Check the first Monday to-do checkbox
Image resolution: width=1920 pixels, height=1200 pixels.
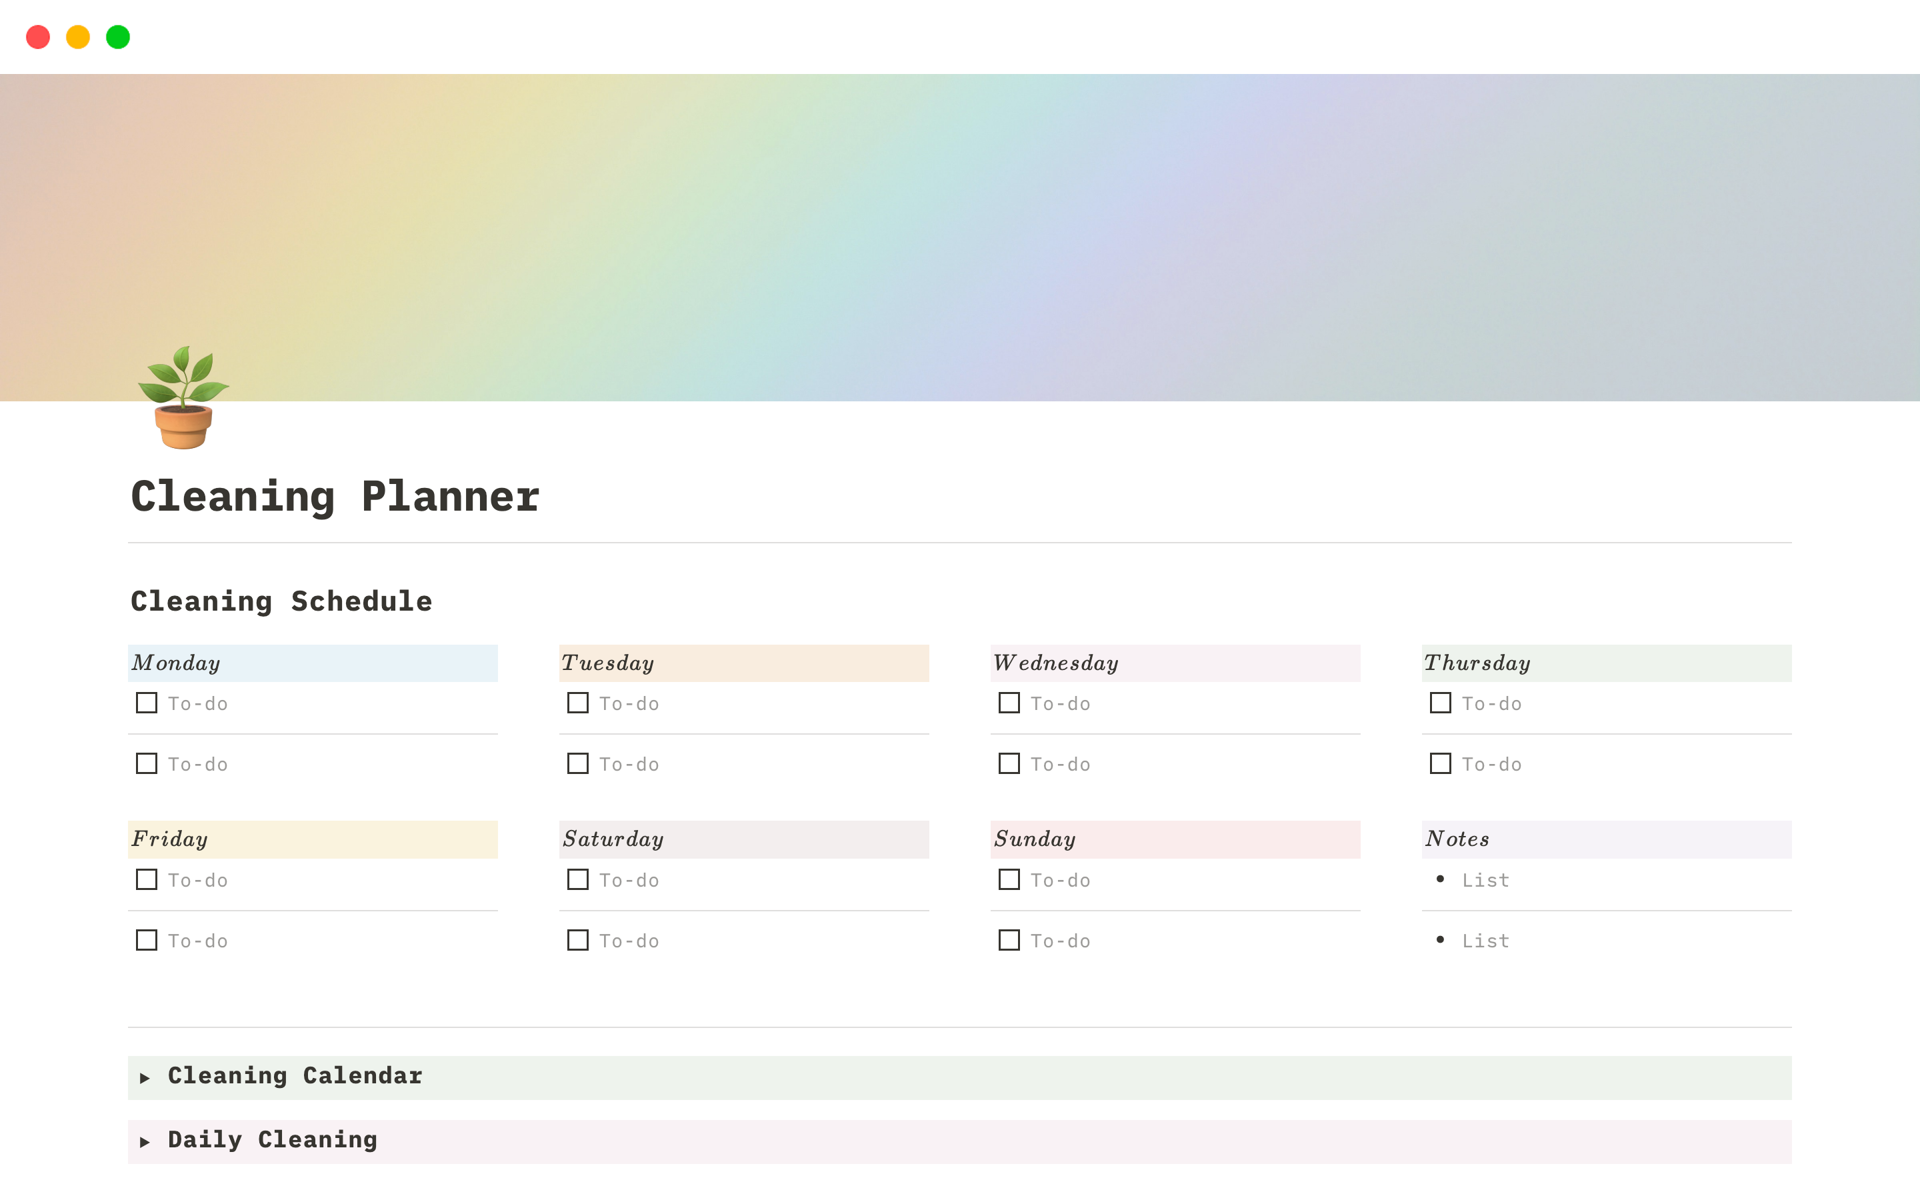[147, 703]
